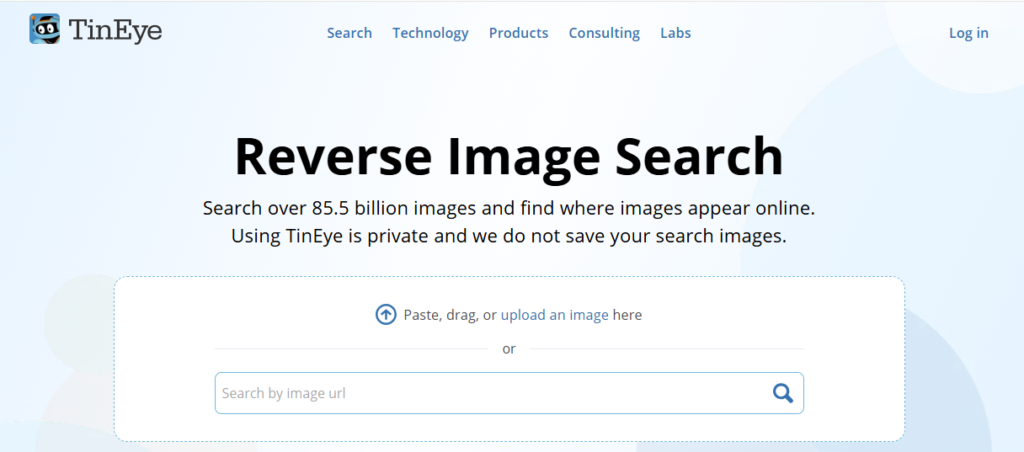The height and width of the screenshot is (452, 1024).
Task: Click the TinEye wordmark text
Action: [x=115, y=30]
